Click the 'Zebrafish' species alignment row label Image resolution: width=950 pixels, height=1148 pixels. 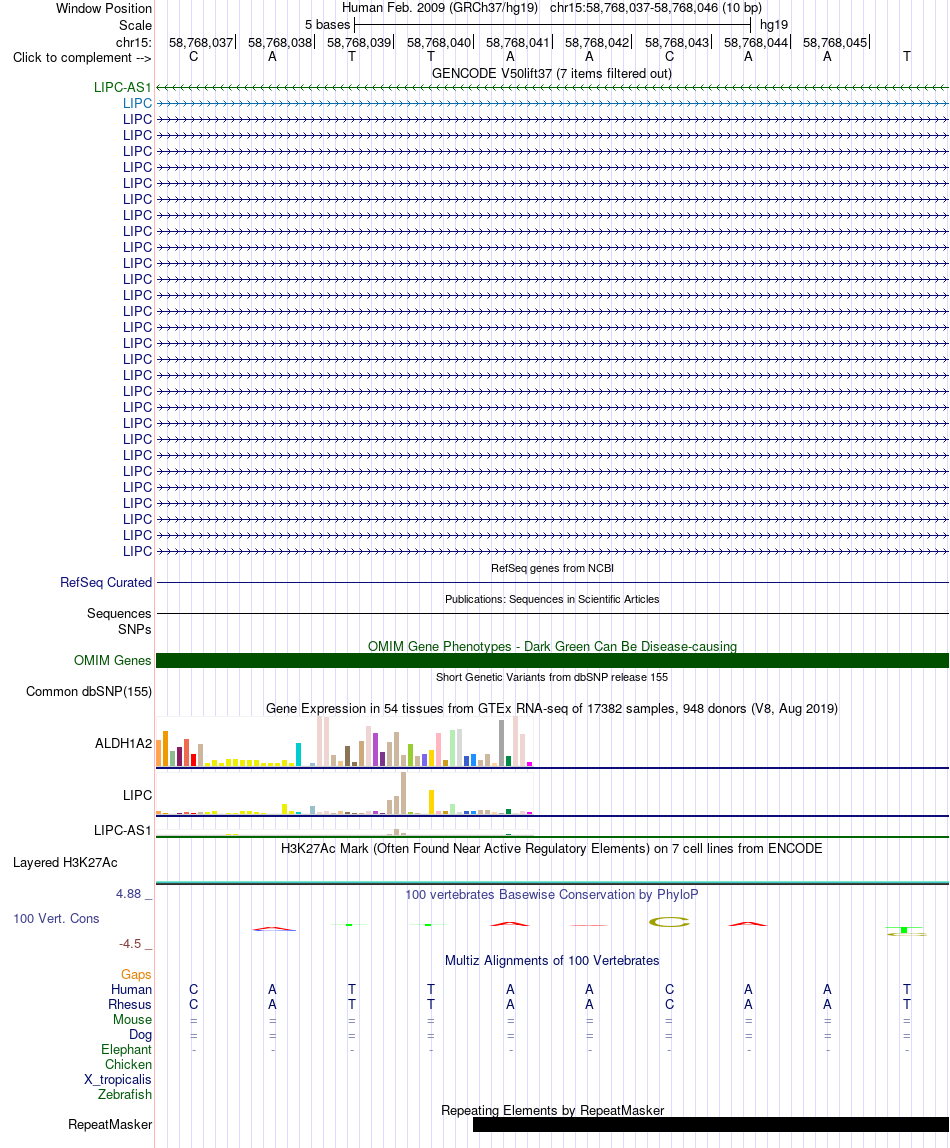point(125,1095)
